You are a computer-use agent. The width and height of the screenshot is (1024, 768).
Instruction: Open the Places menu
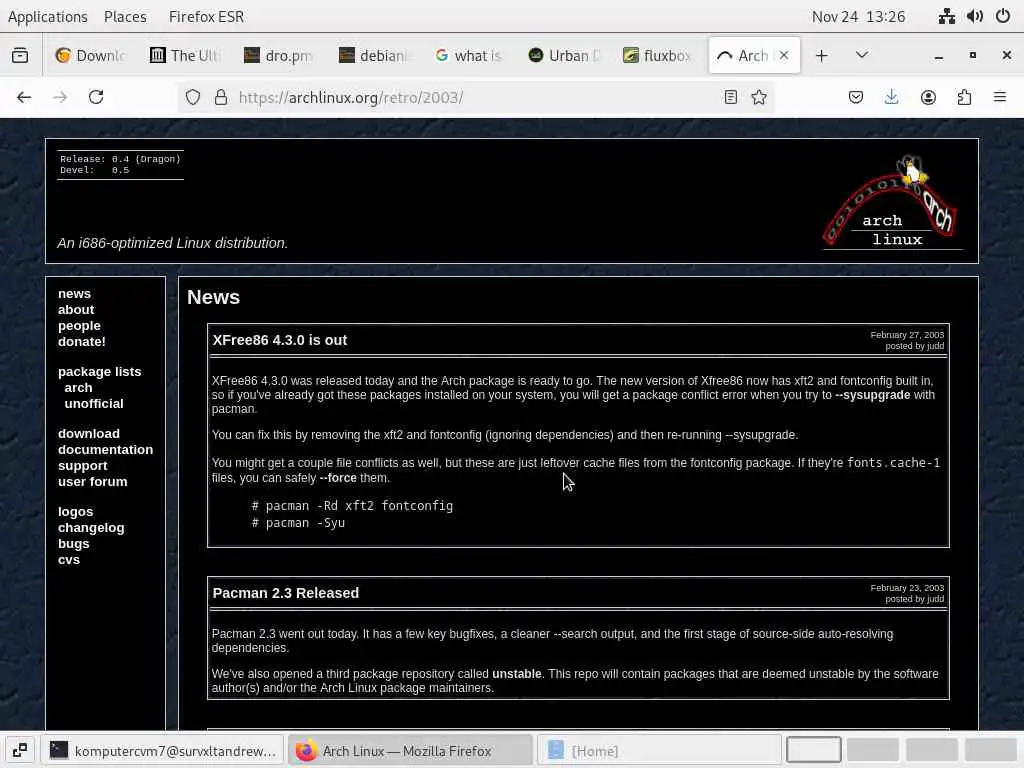click(125, 16)
